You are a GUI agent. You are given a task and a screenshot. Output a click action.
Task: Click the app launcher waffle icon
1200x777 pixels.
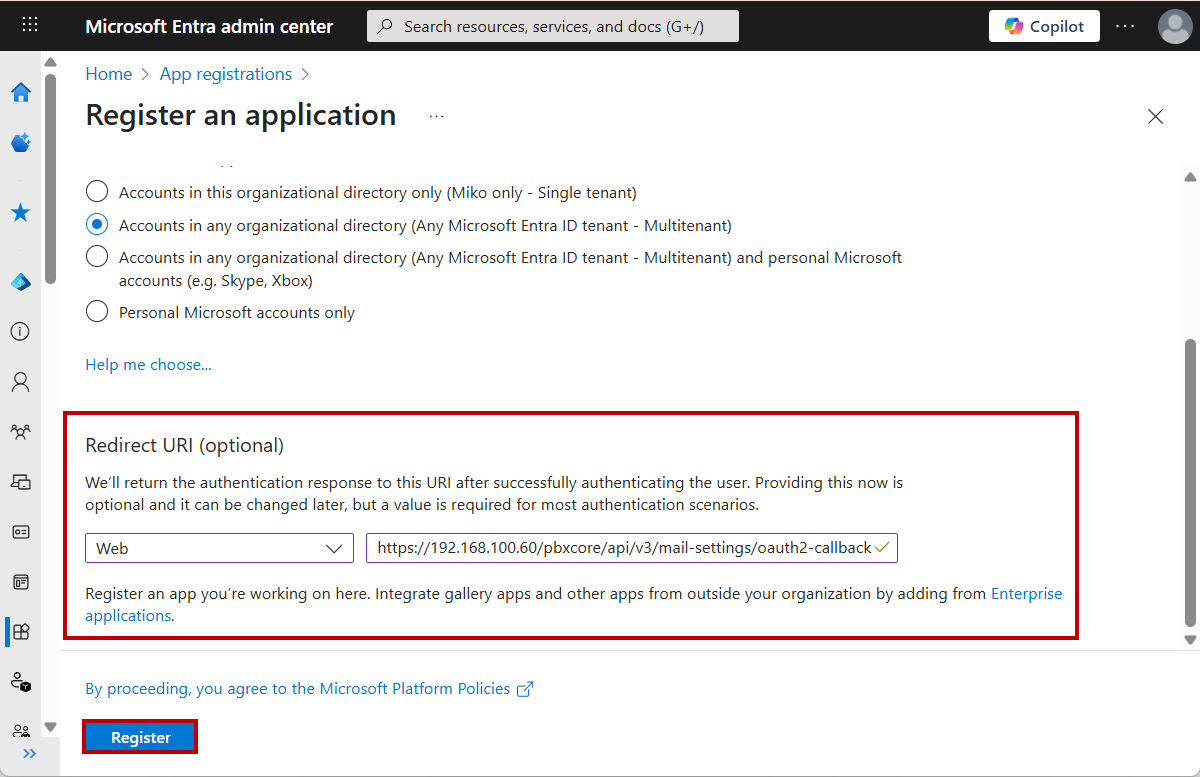30,26
